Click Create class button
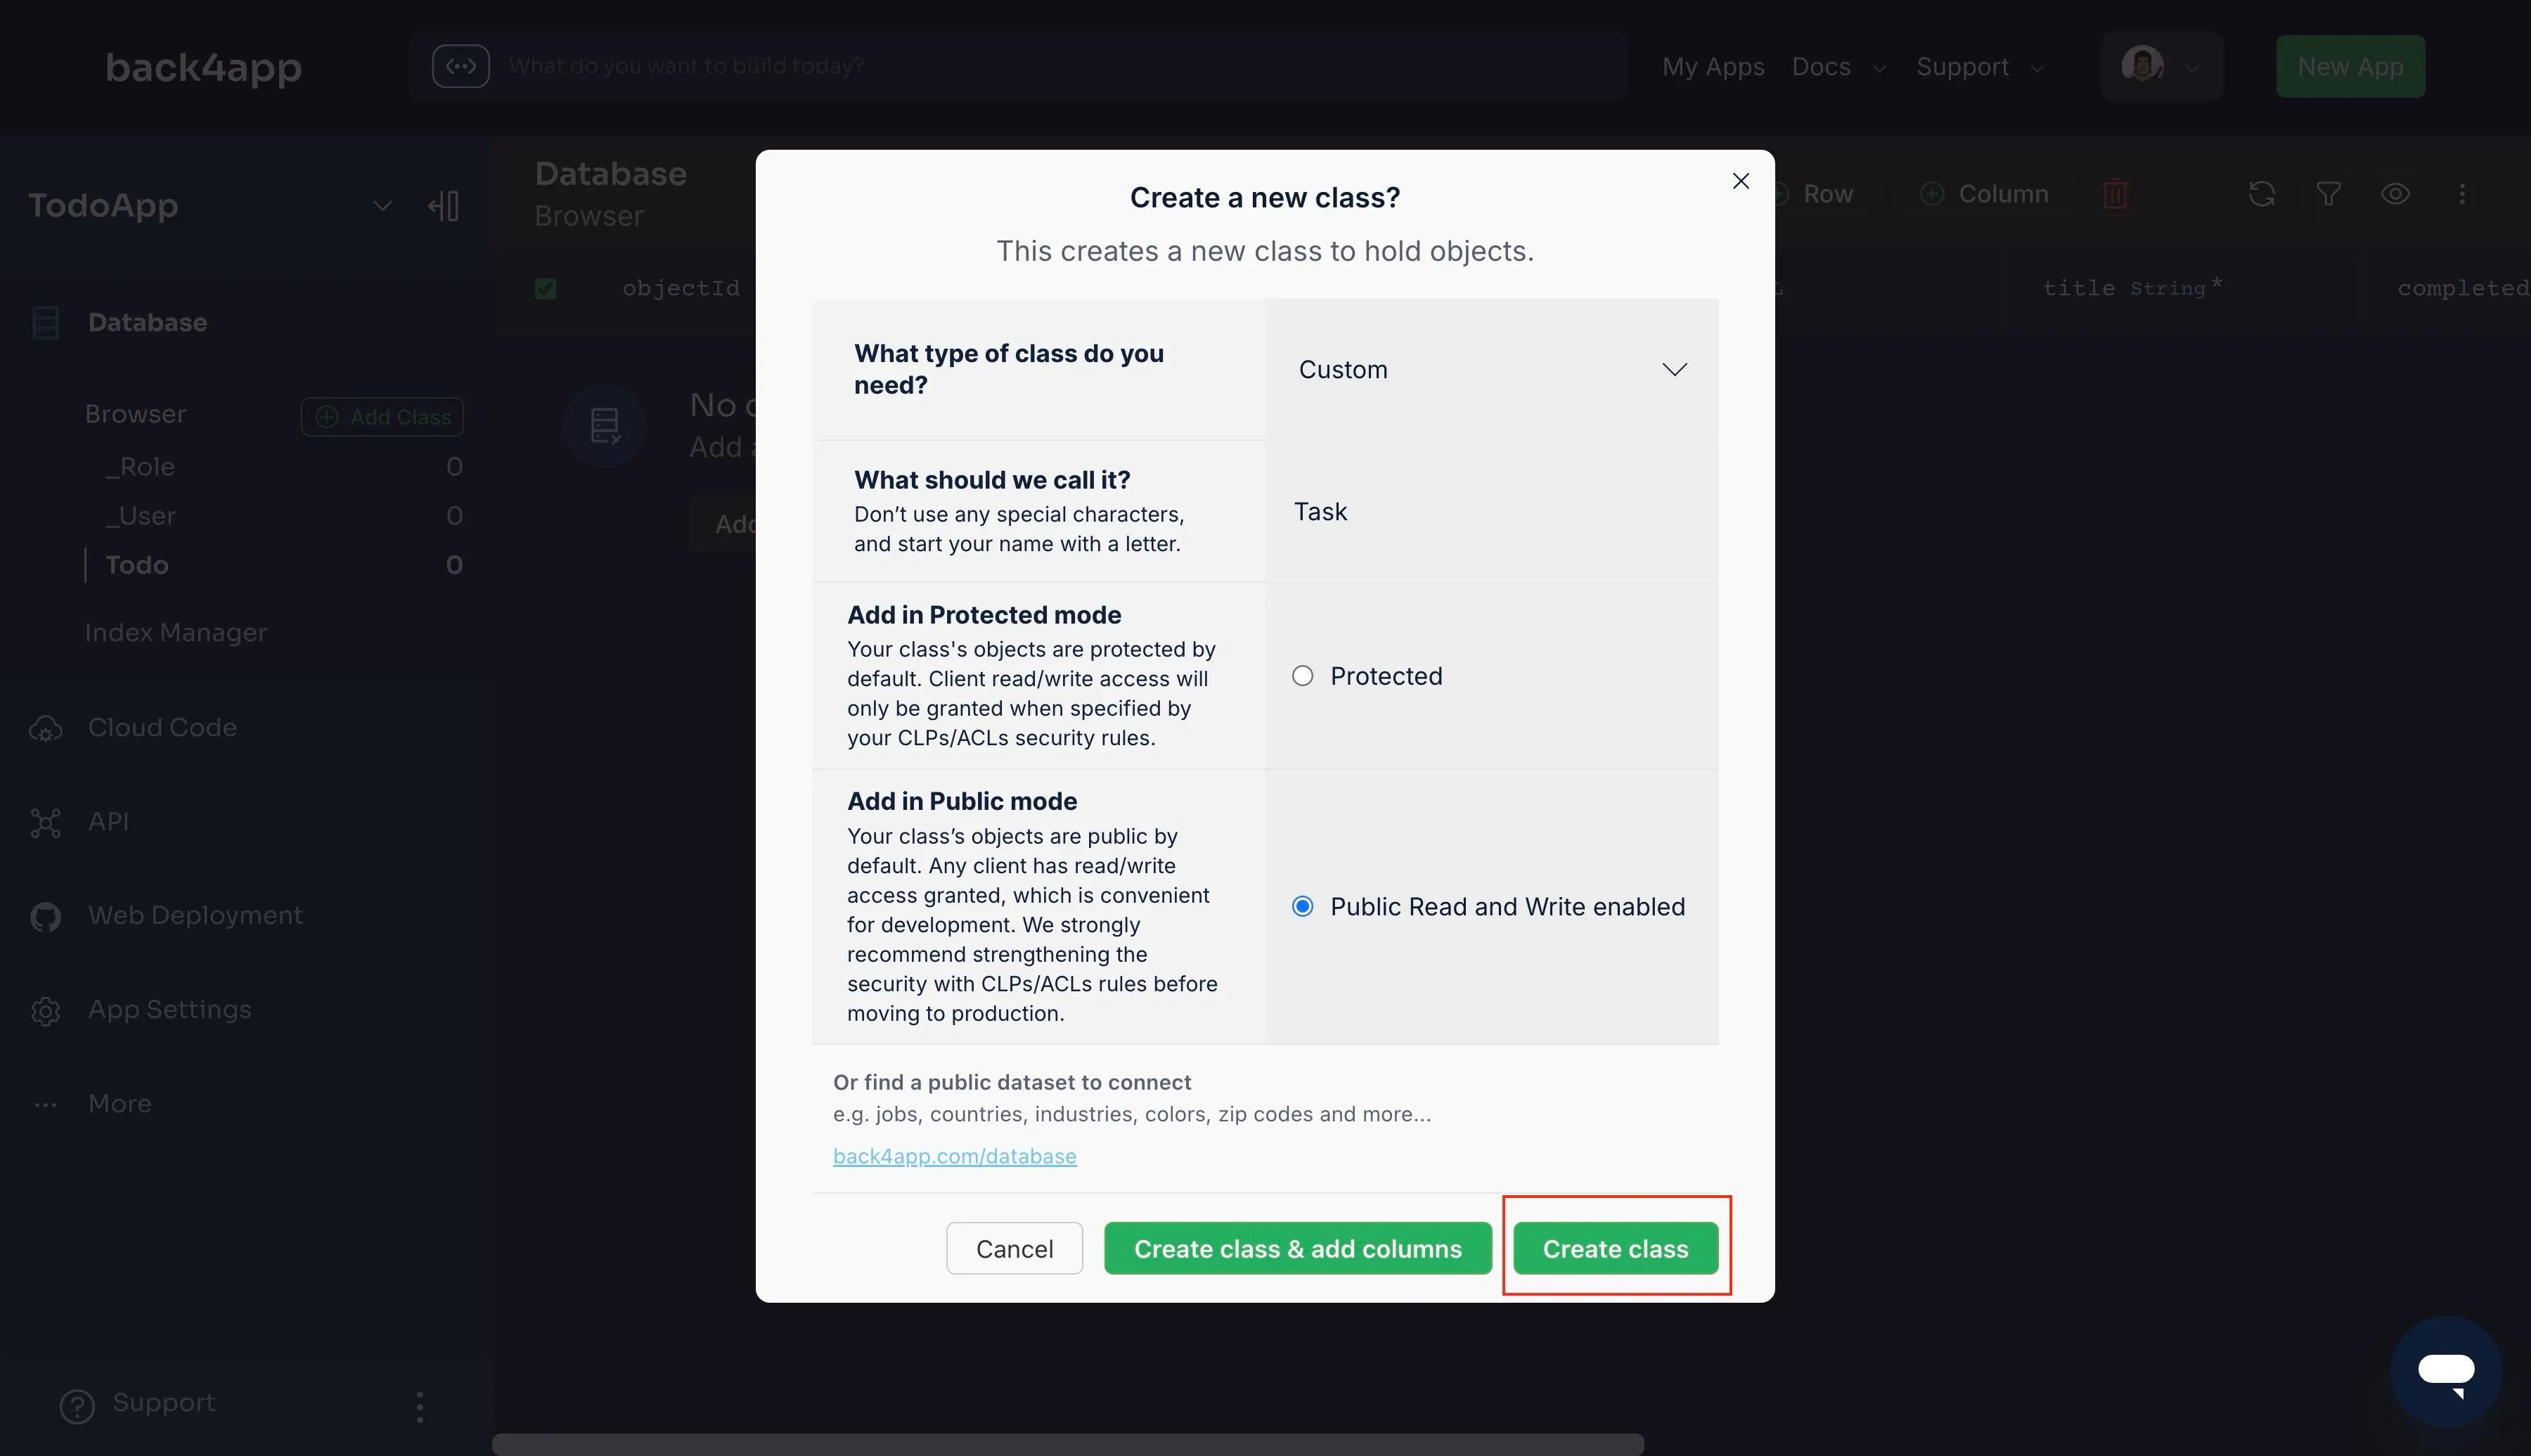2531x1456 pixels. (x=1615, y=1247)
